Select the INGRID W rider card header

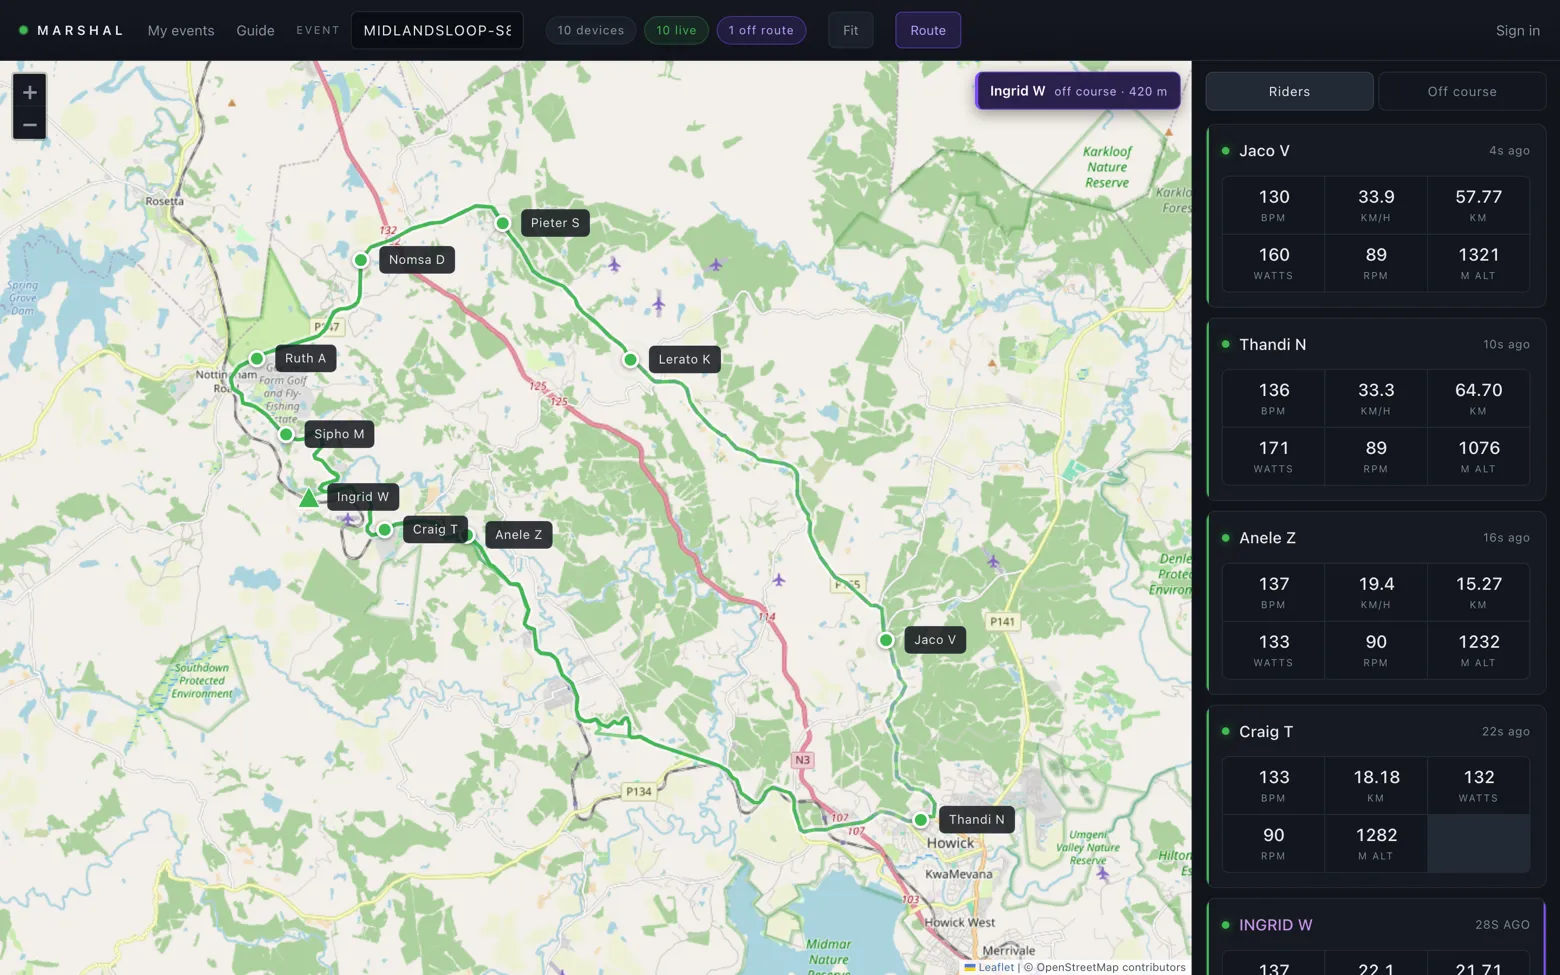click(1376, 925)
